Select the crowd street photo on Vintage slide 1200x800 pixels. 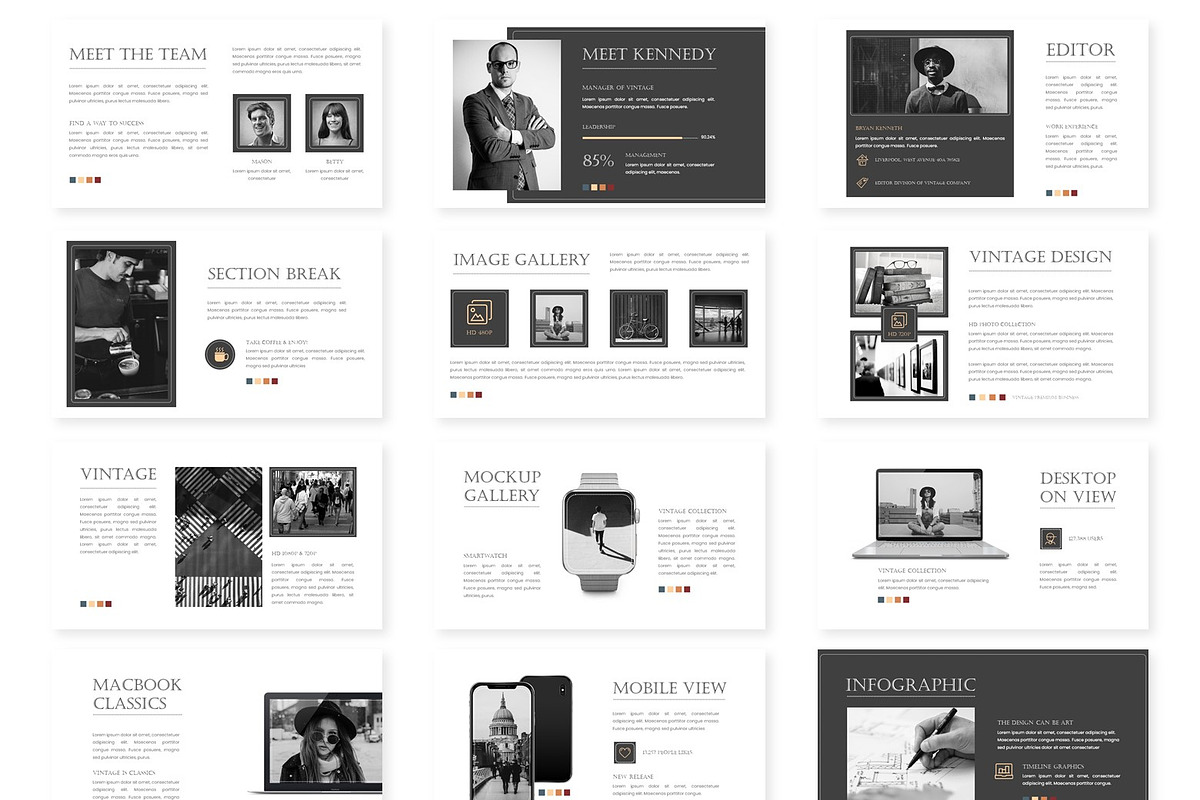point(313,502)
